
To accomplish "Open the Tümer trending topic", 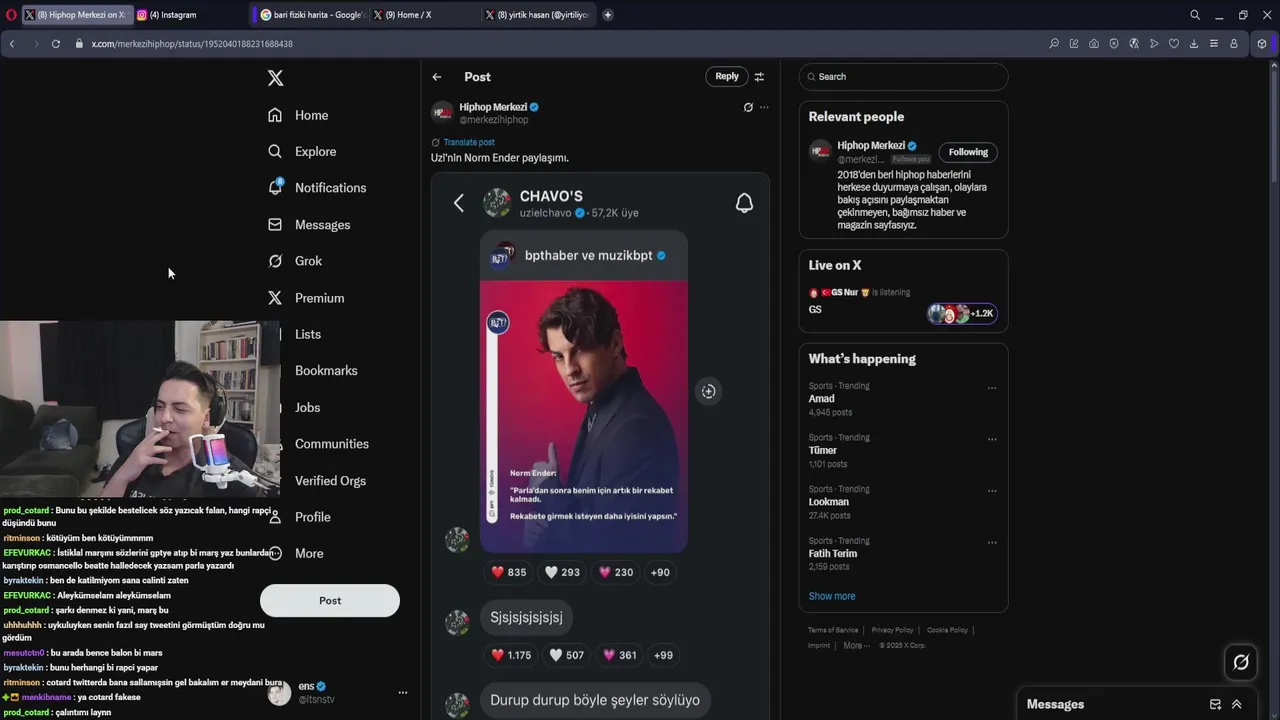I will click(823, 451).
